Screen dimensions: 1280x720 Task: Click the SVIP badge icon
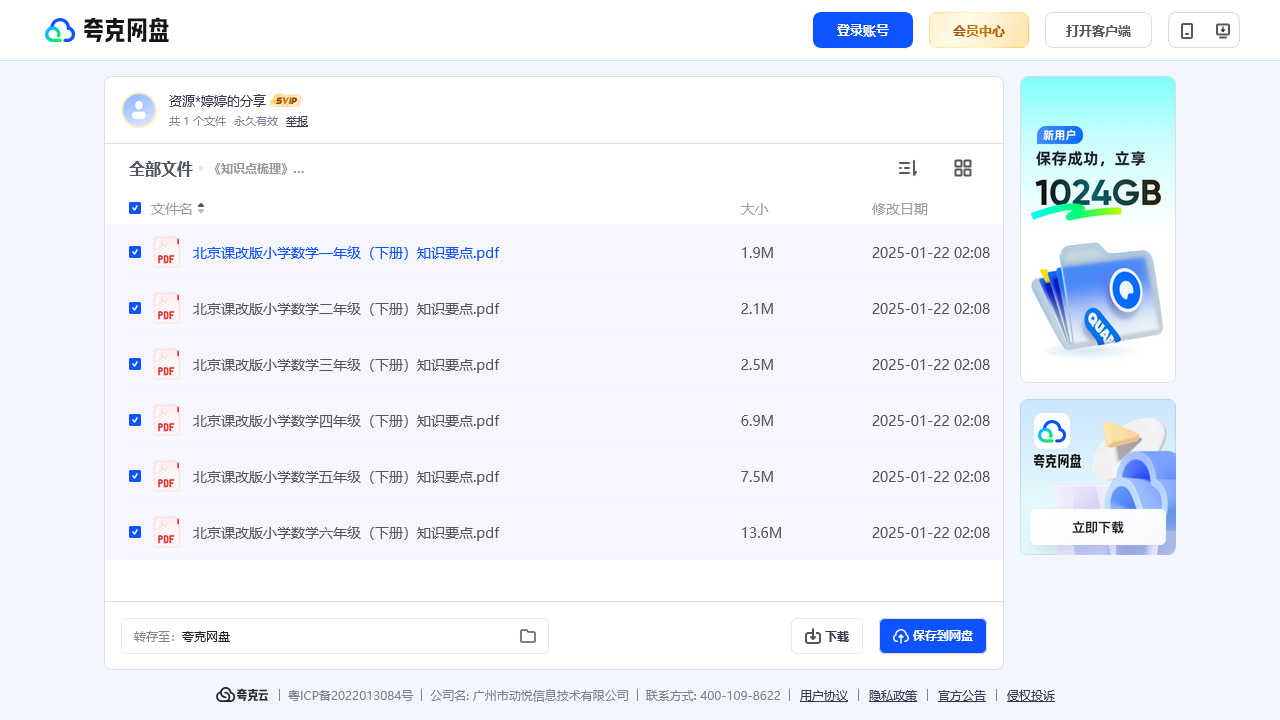286,101
